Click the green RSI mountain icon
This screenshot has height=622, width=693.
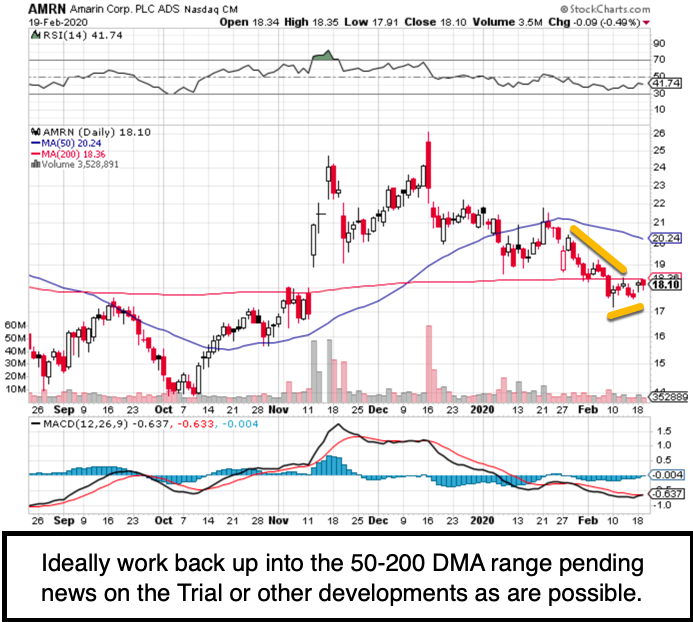(x=35, y=35)
